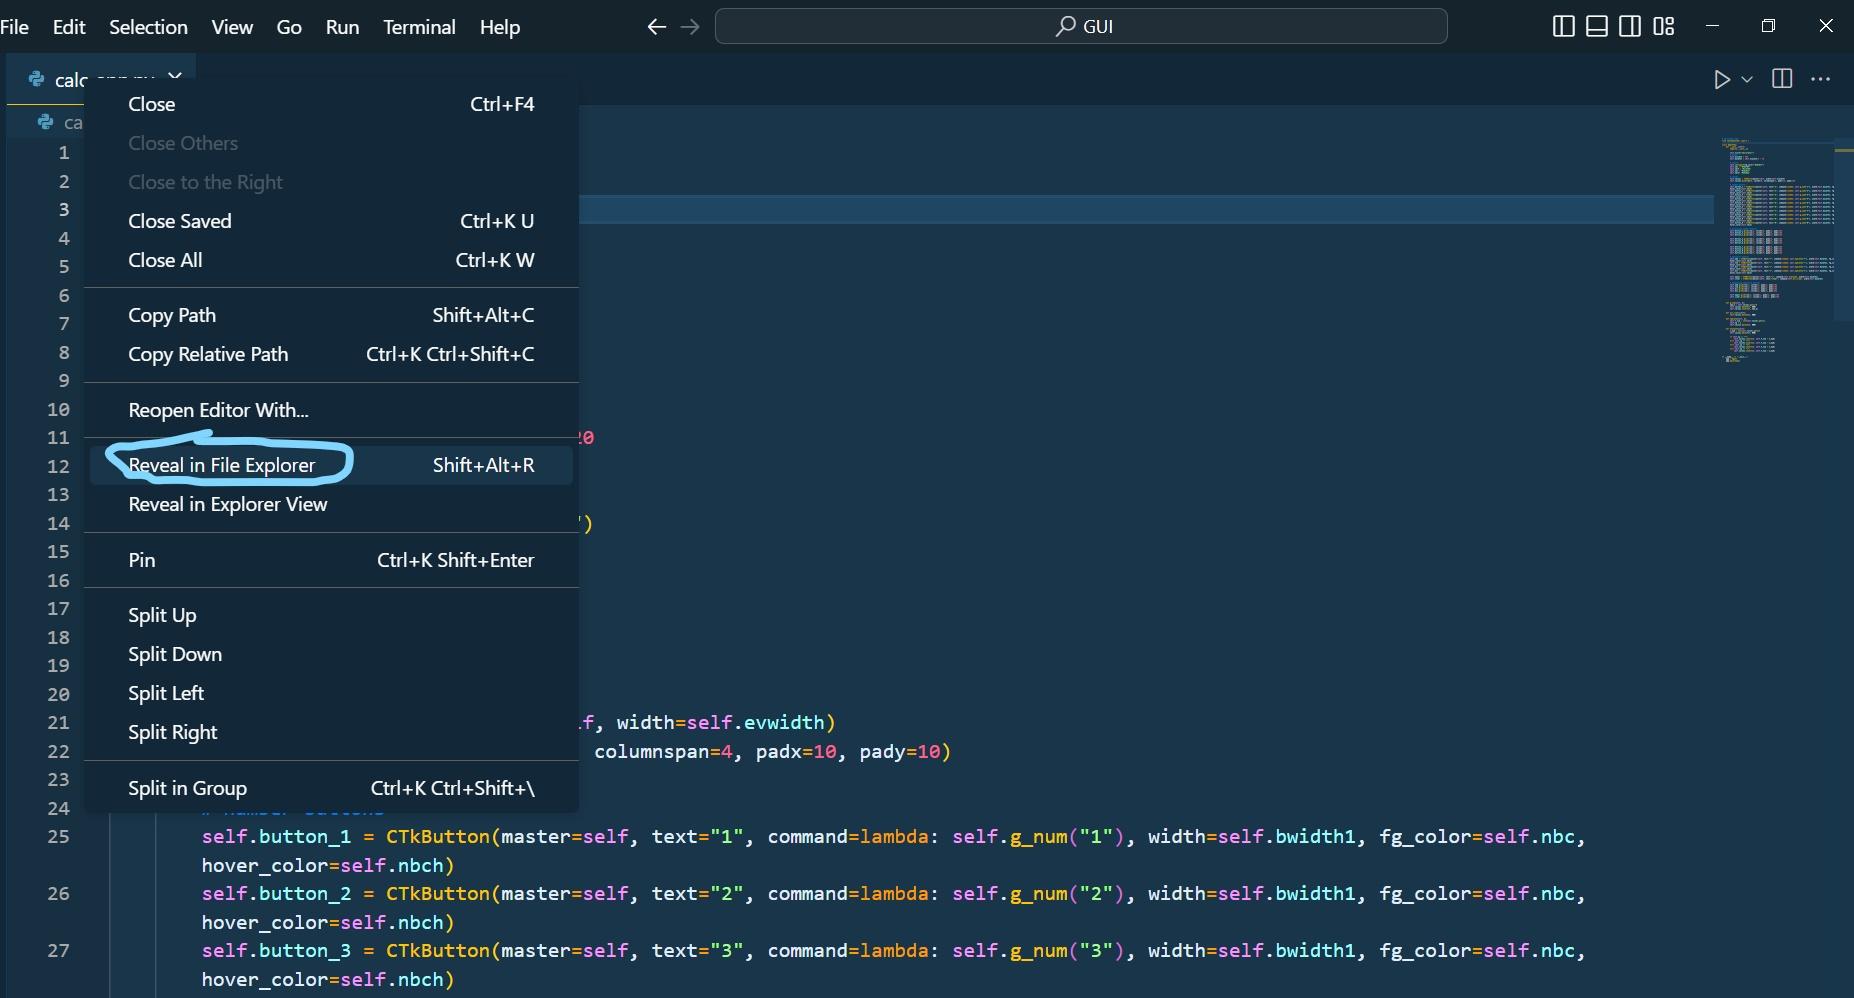The image size is (1854, 998).
Task: Run the Python file using the play icon
Action: click(x=1722, y=79)
